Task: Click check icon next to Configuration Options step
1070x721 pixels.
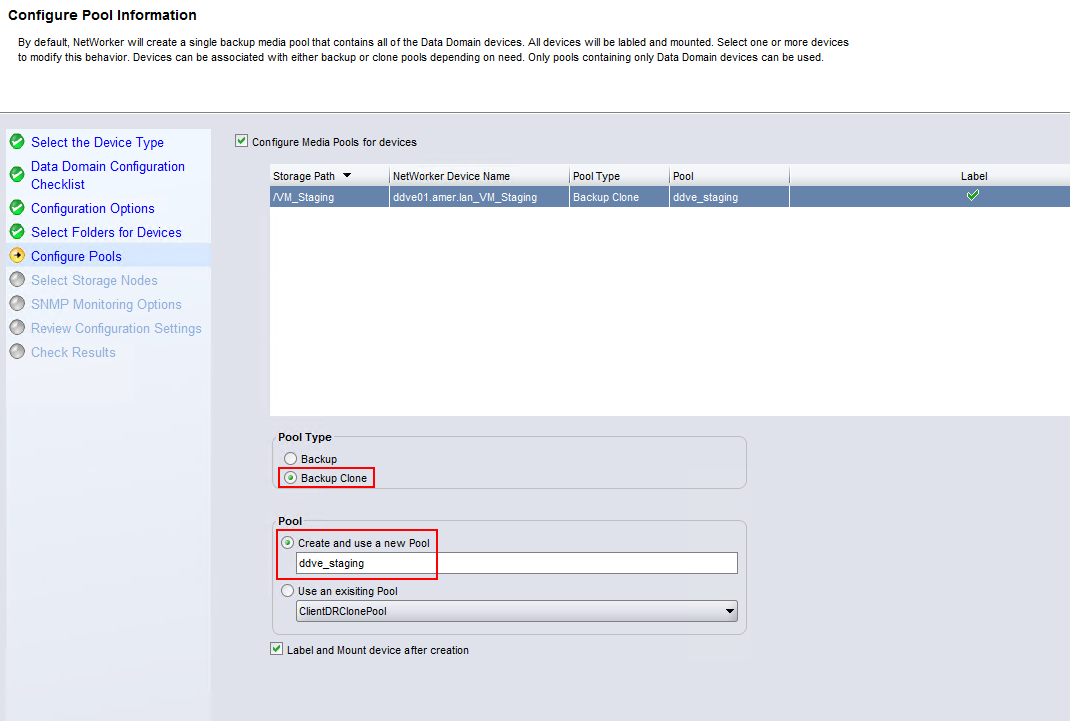Action: (x=17, y=208)
